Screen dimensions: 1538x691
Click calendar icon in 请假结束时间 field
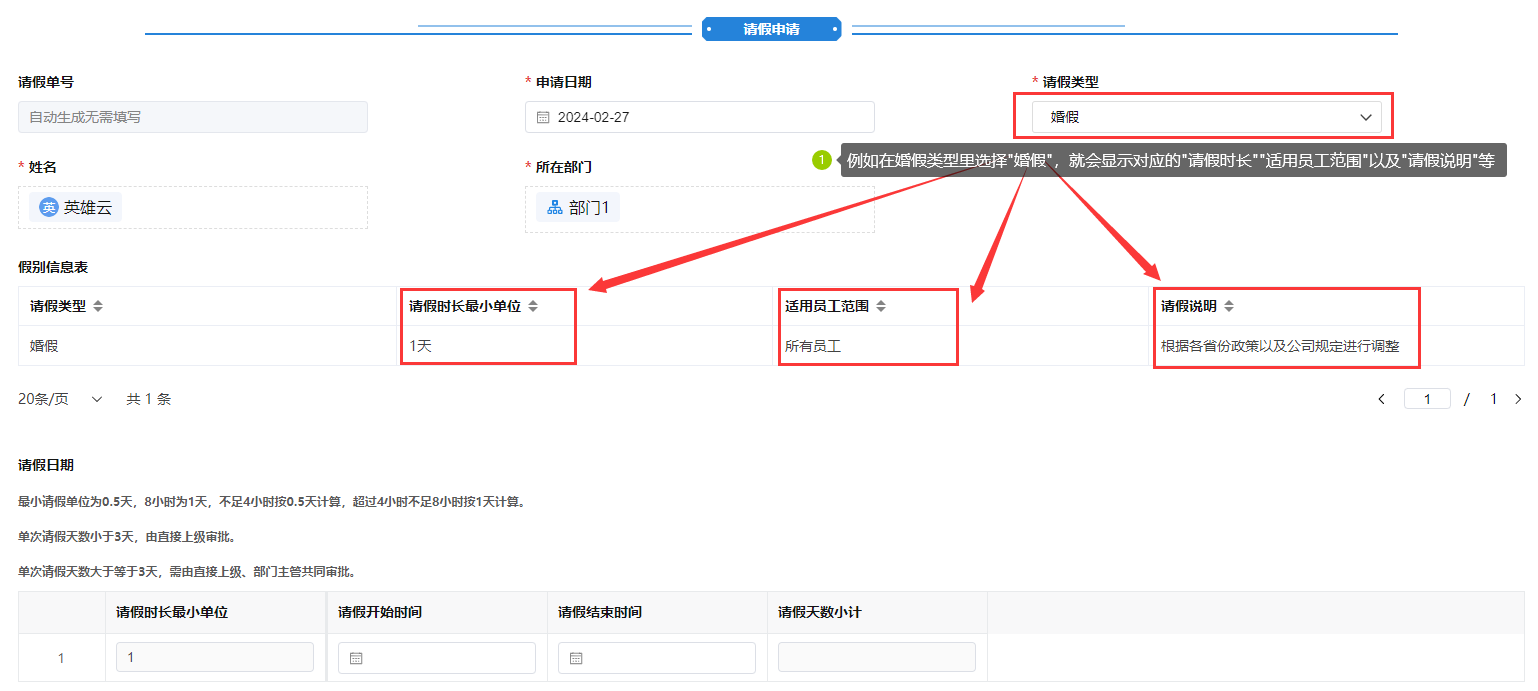[x=576, y=658]
